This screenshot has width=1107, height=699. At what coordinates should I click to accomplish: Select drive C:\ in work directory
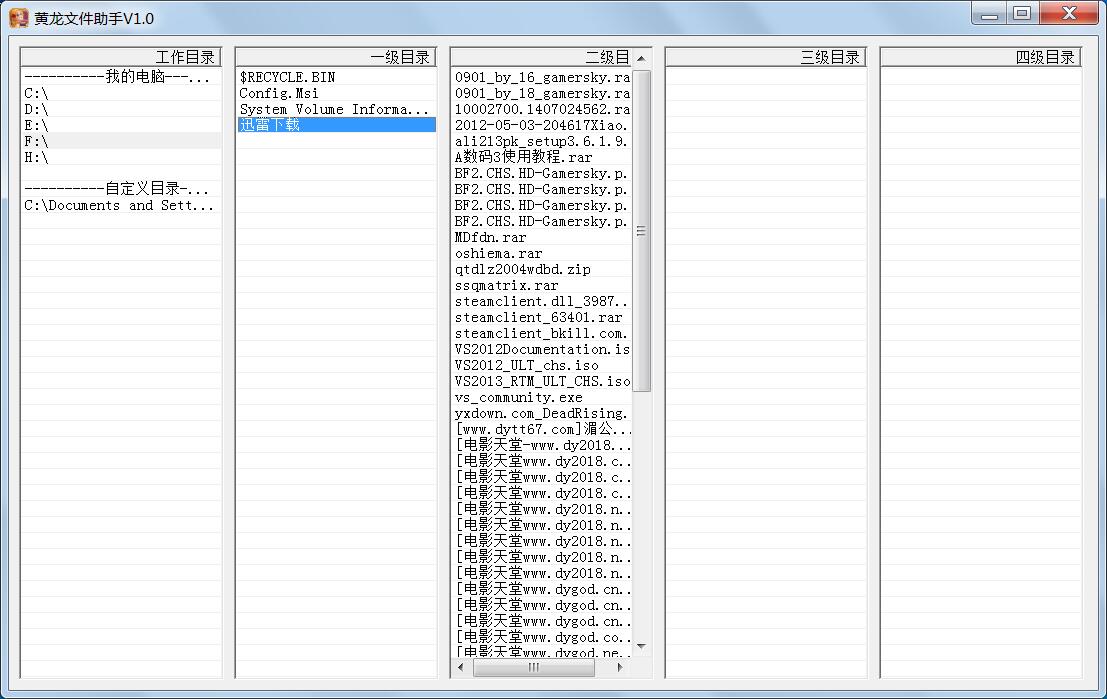121,93
